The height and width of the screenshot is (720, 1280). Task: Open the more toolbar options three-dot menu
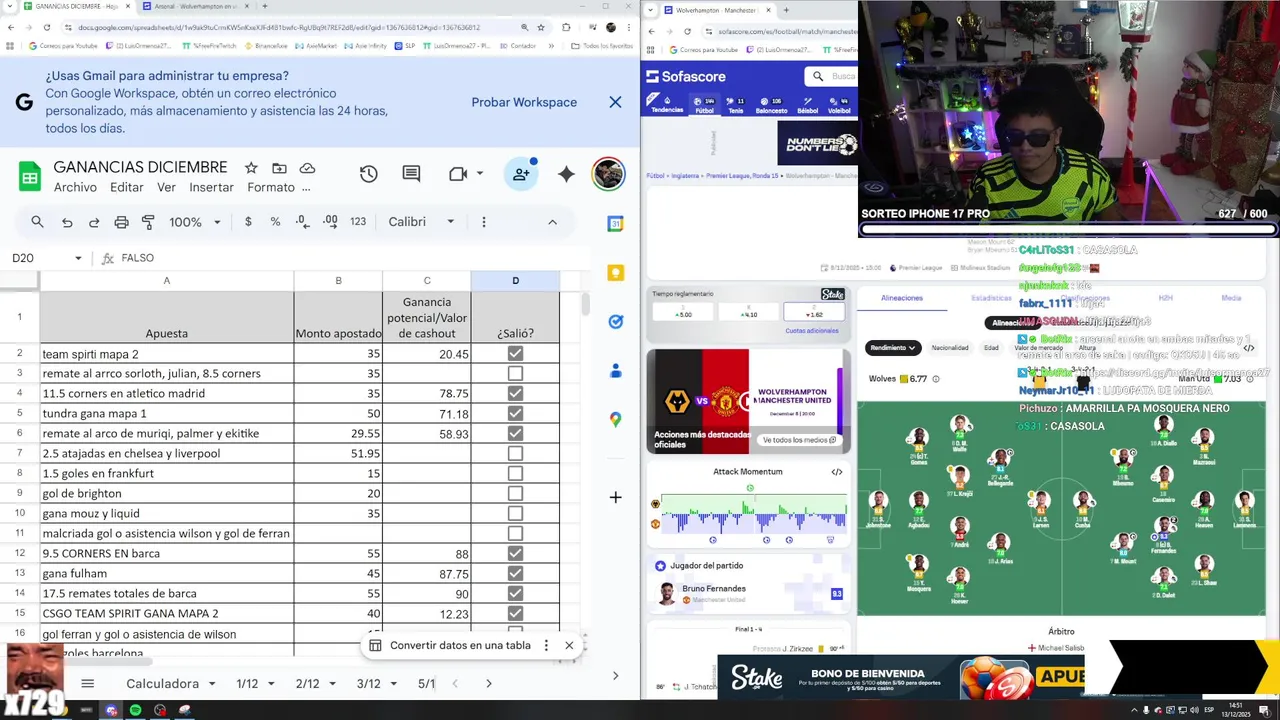pyautogui.click(x=484, y=222)
